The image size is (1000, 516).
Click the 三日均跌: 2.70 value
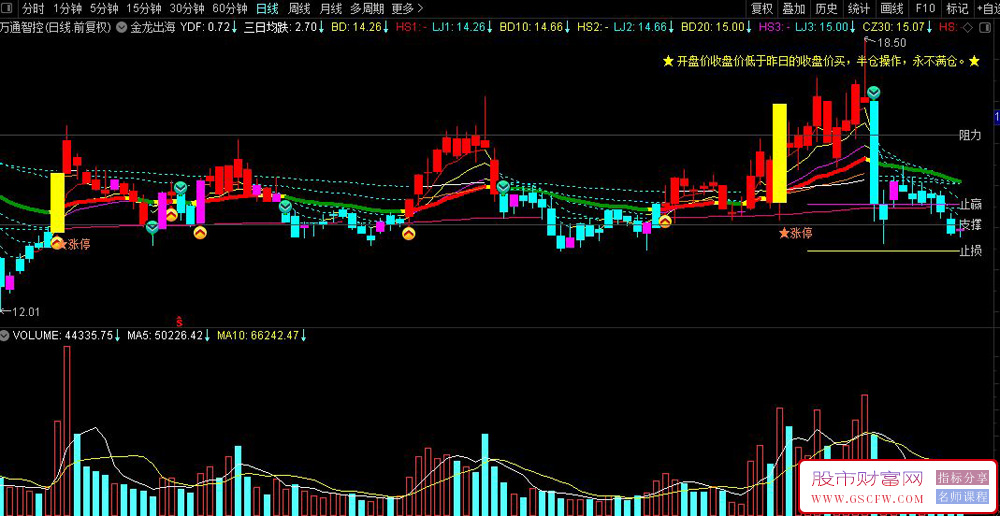284,27
